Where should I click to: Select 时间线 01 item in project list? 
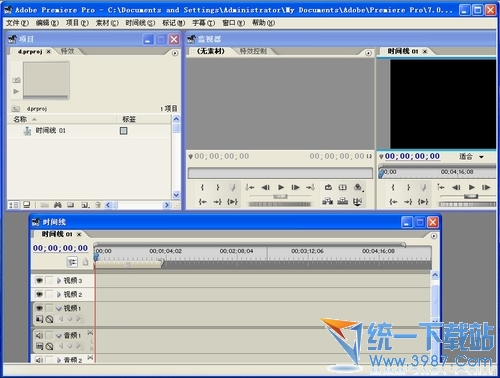pos(50,131)
